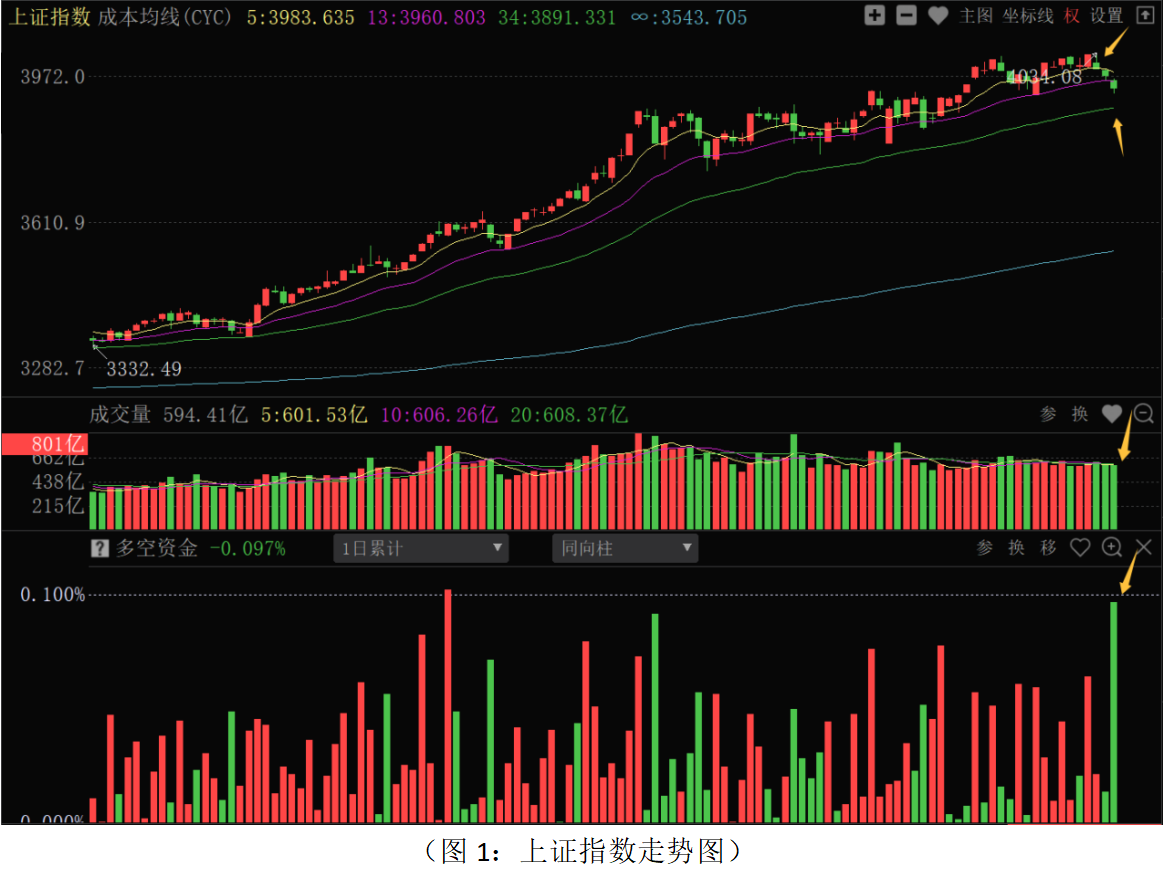Screen dimensions: 1163x876
Task: Click 换 to switch the volume indicator
Action: pos(1080,414)
